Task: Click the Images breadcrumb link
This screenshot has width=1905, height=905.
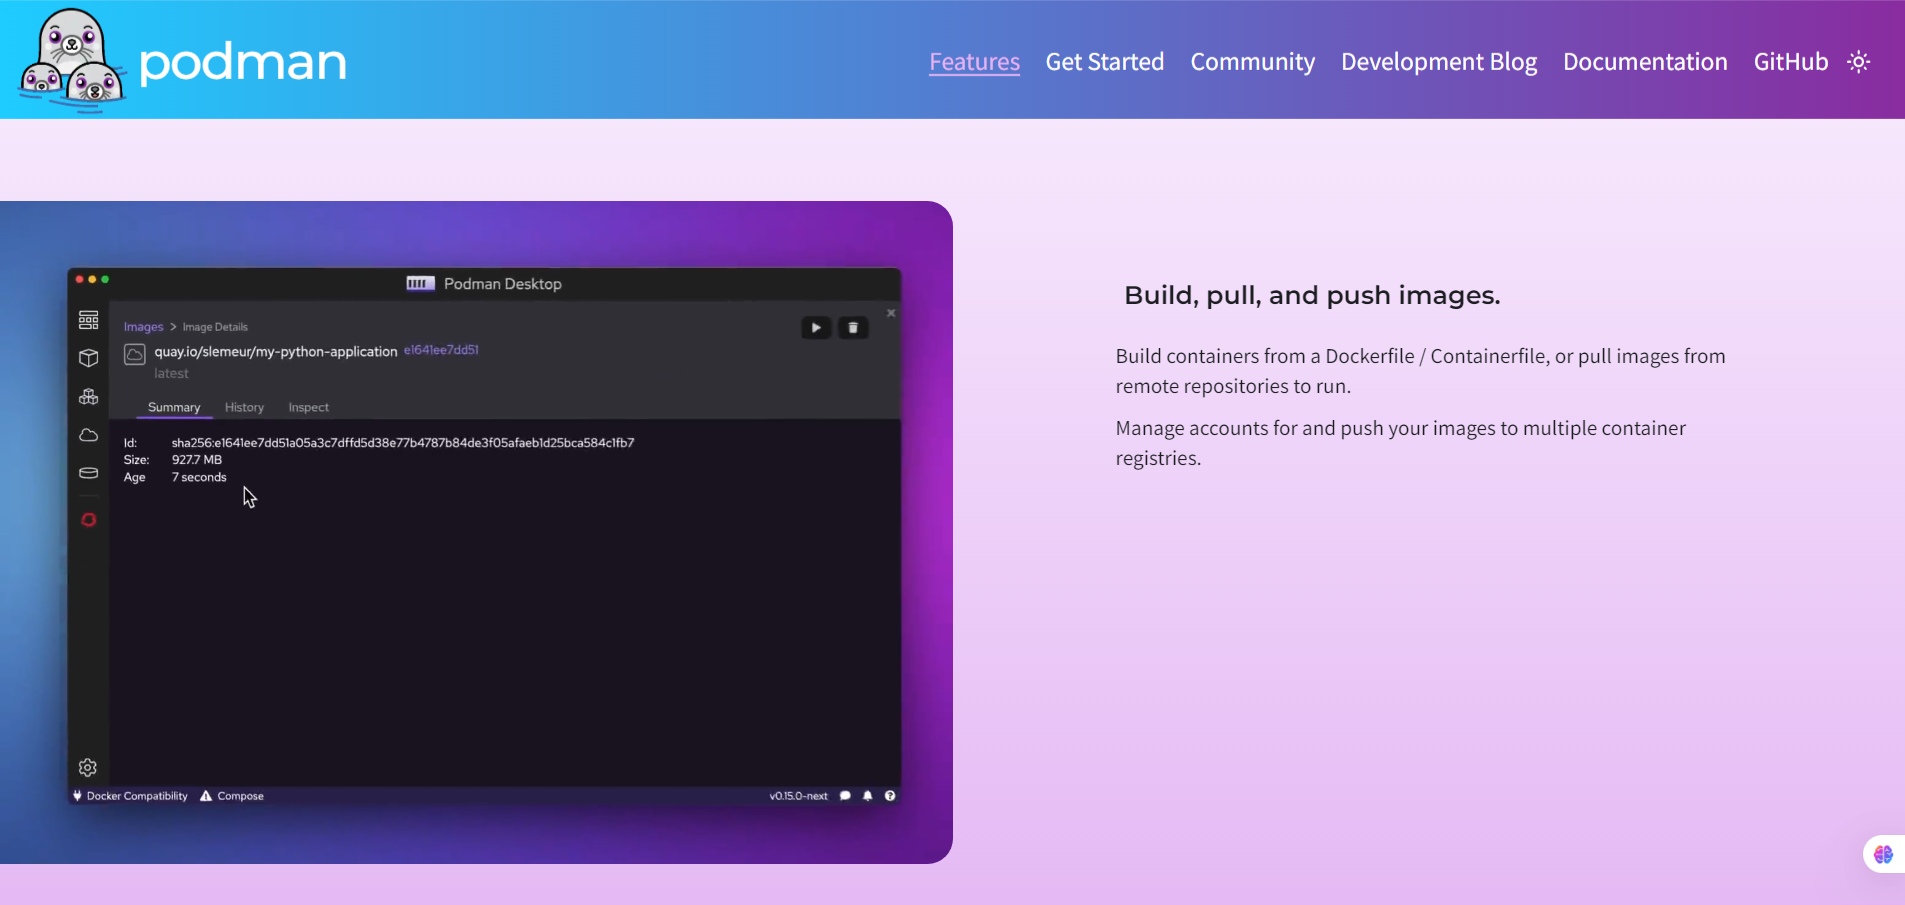Action: pos(143,327)
